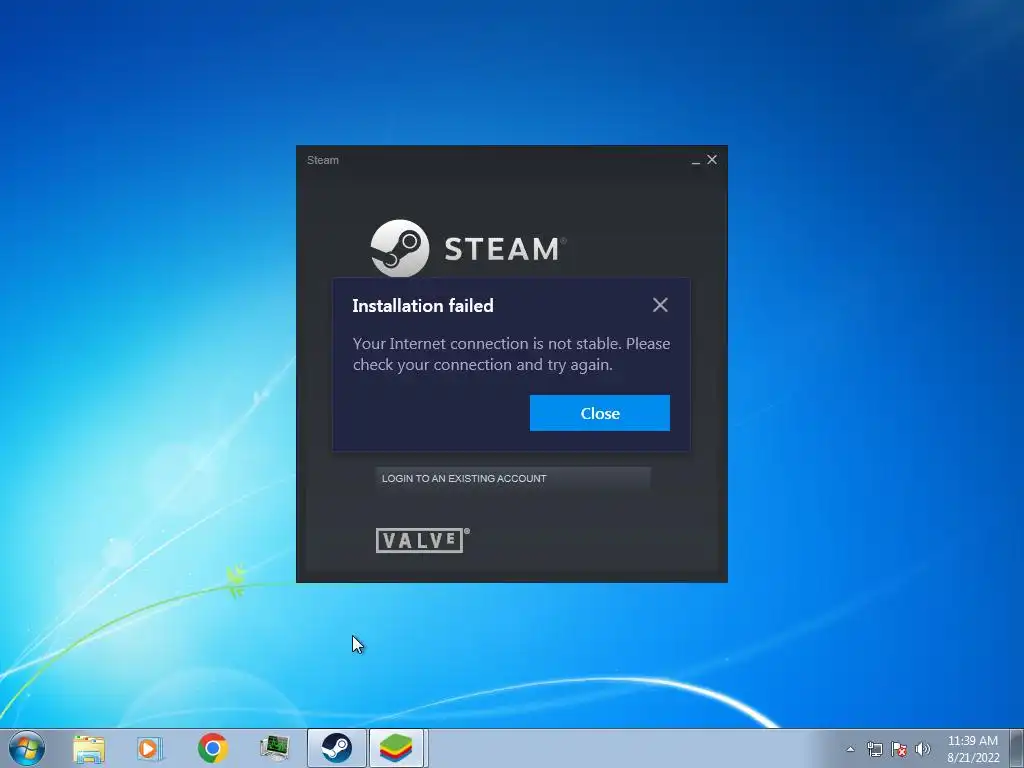1024x768 pixels.
Task: Open BlueStacks from the taskbar
Action: tap(396, 748)
